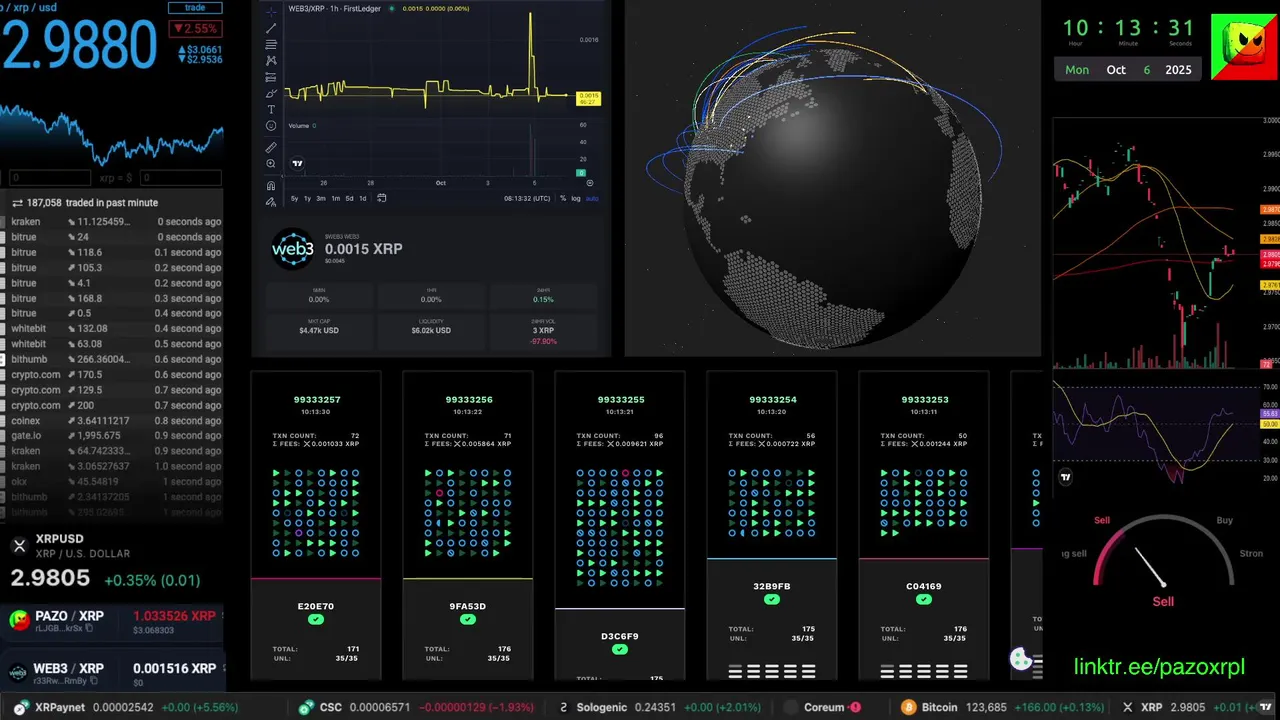
Task: Set chart range to 5d
Action: coord(350,198)
